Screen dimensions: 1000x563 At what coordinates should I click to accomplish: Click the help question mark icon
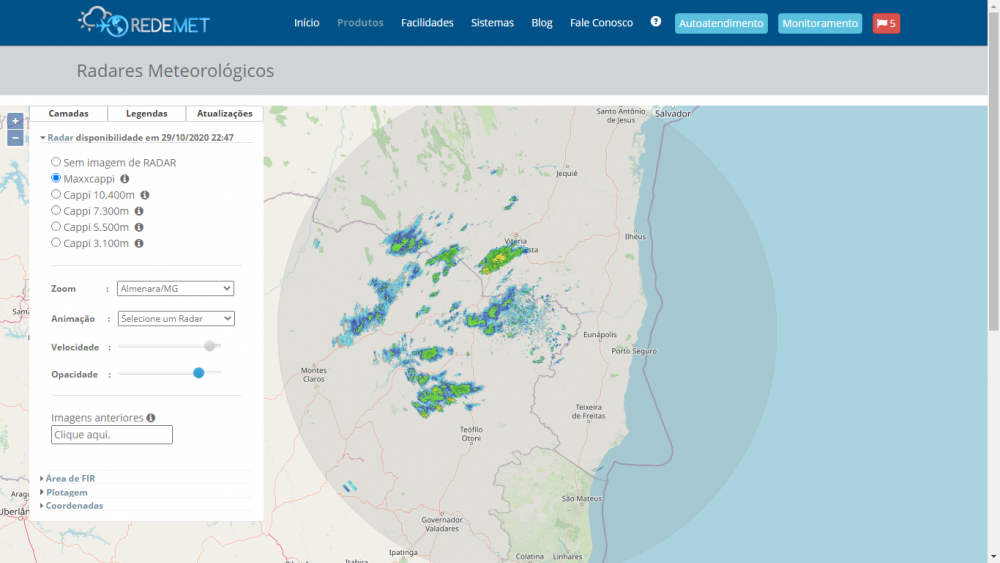pyautogui.click(x=656, y=21)
